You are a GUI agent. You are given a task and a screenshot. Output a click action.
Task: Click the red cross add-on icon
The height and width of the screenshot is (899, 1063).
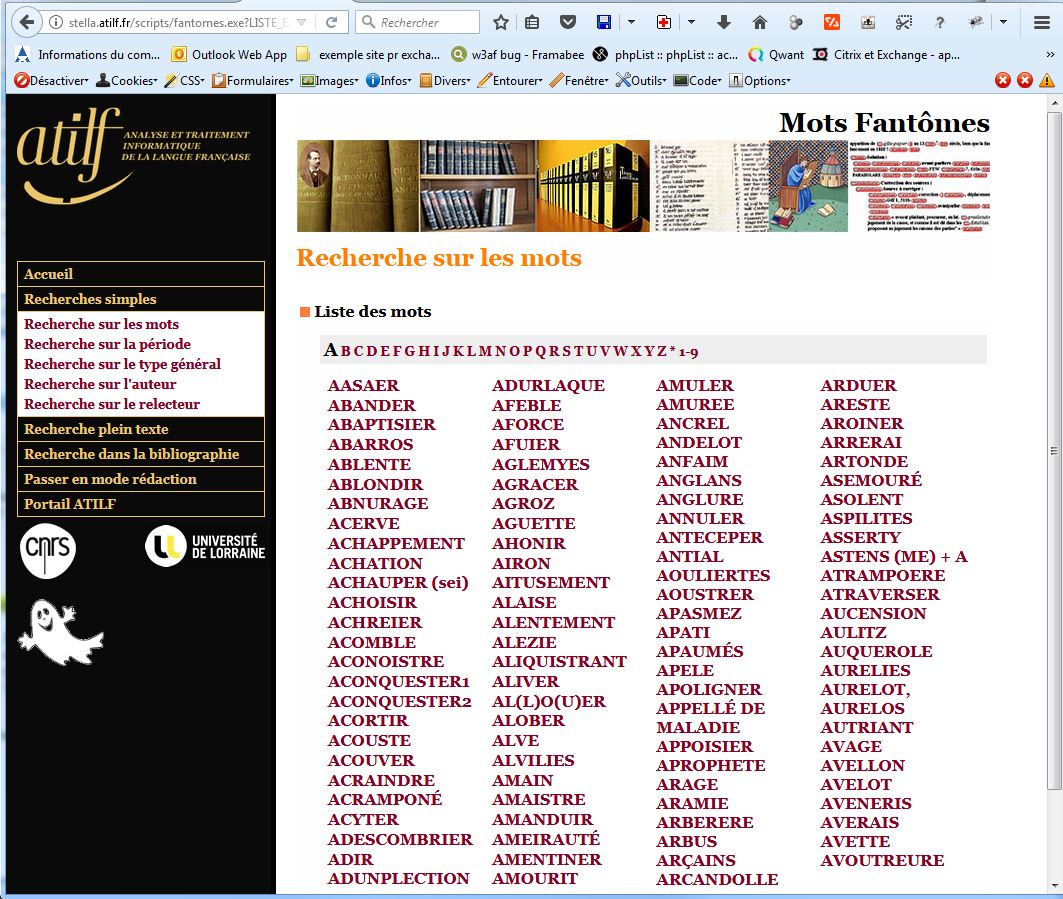(x=664, y=22)
